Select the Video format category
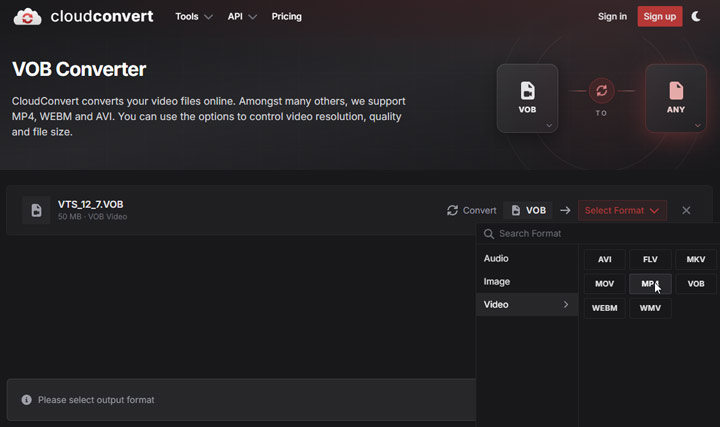Screen dimensions: 720x427 527,304
